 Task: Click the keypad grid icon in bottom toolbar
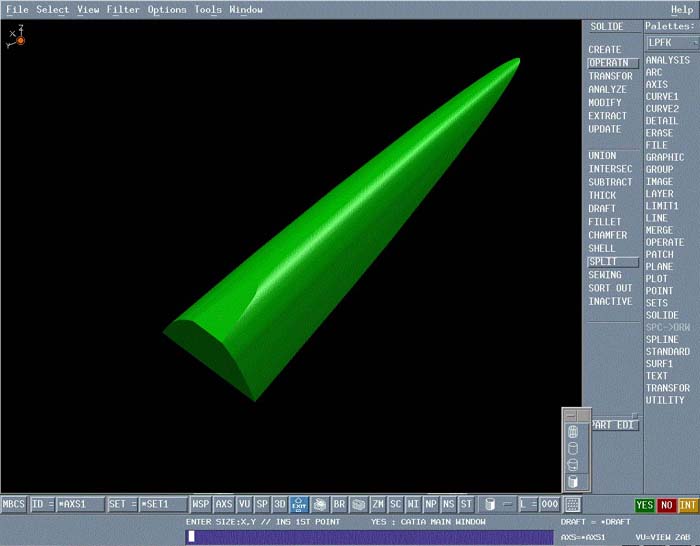pyautogui.click(x=572, y=505)
